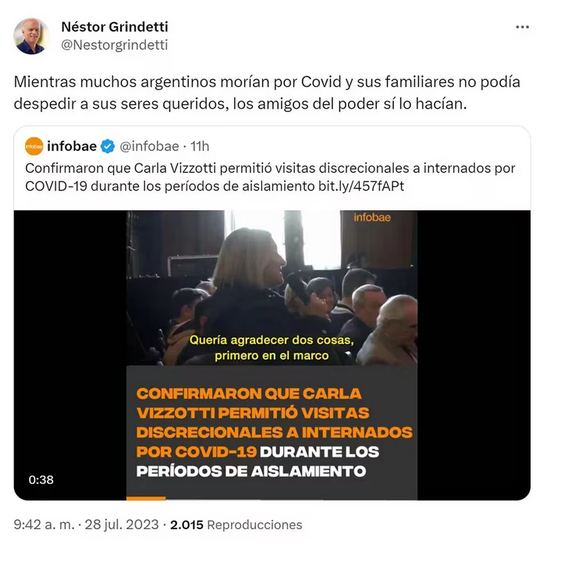Click the 28 jul. 2023 date
564x569 pixels.
(x=122, y=525)
